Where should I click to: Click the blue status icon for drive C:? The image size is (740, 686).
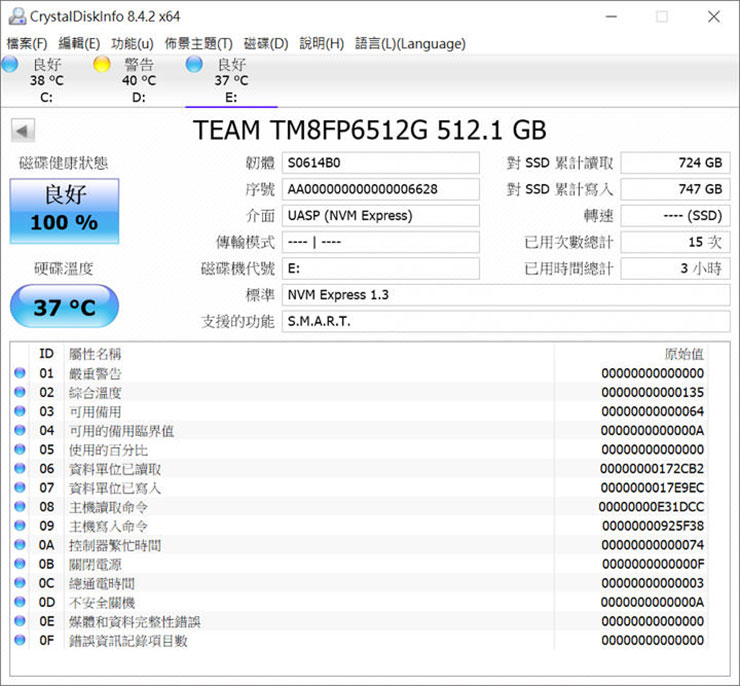pos(10,65)
